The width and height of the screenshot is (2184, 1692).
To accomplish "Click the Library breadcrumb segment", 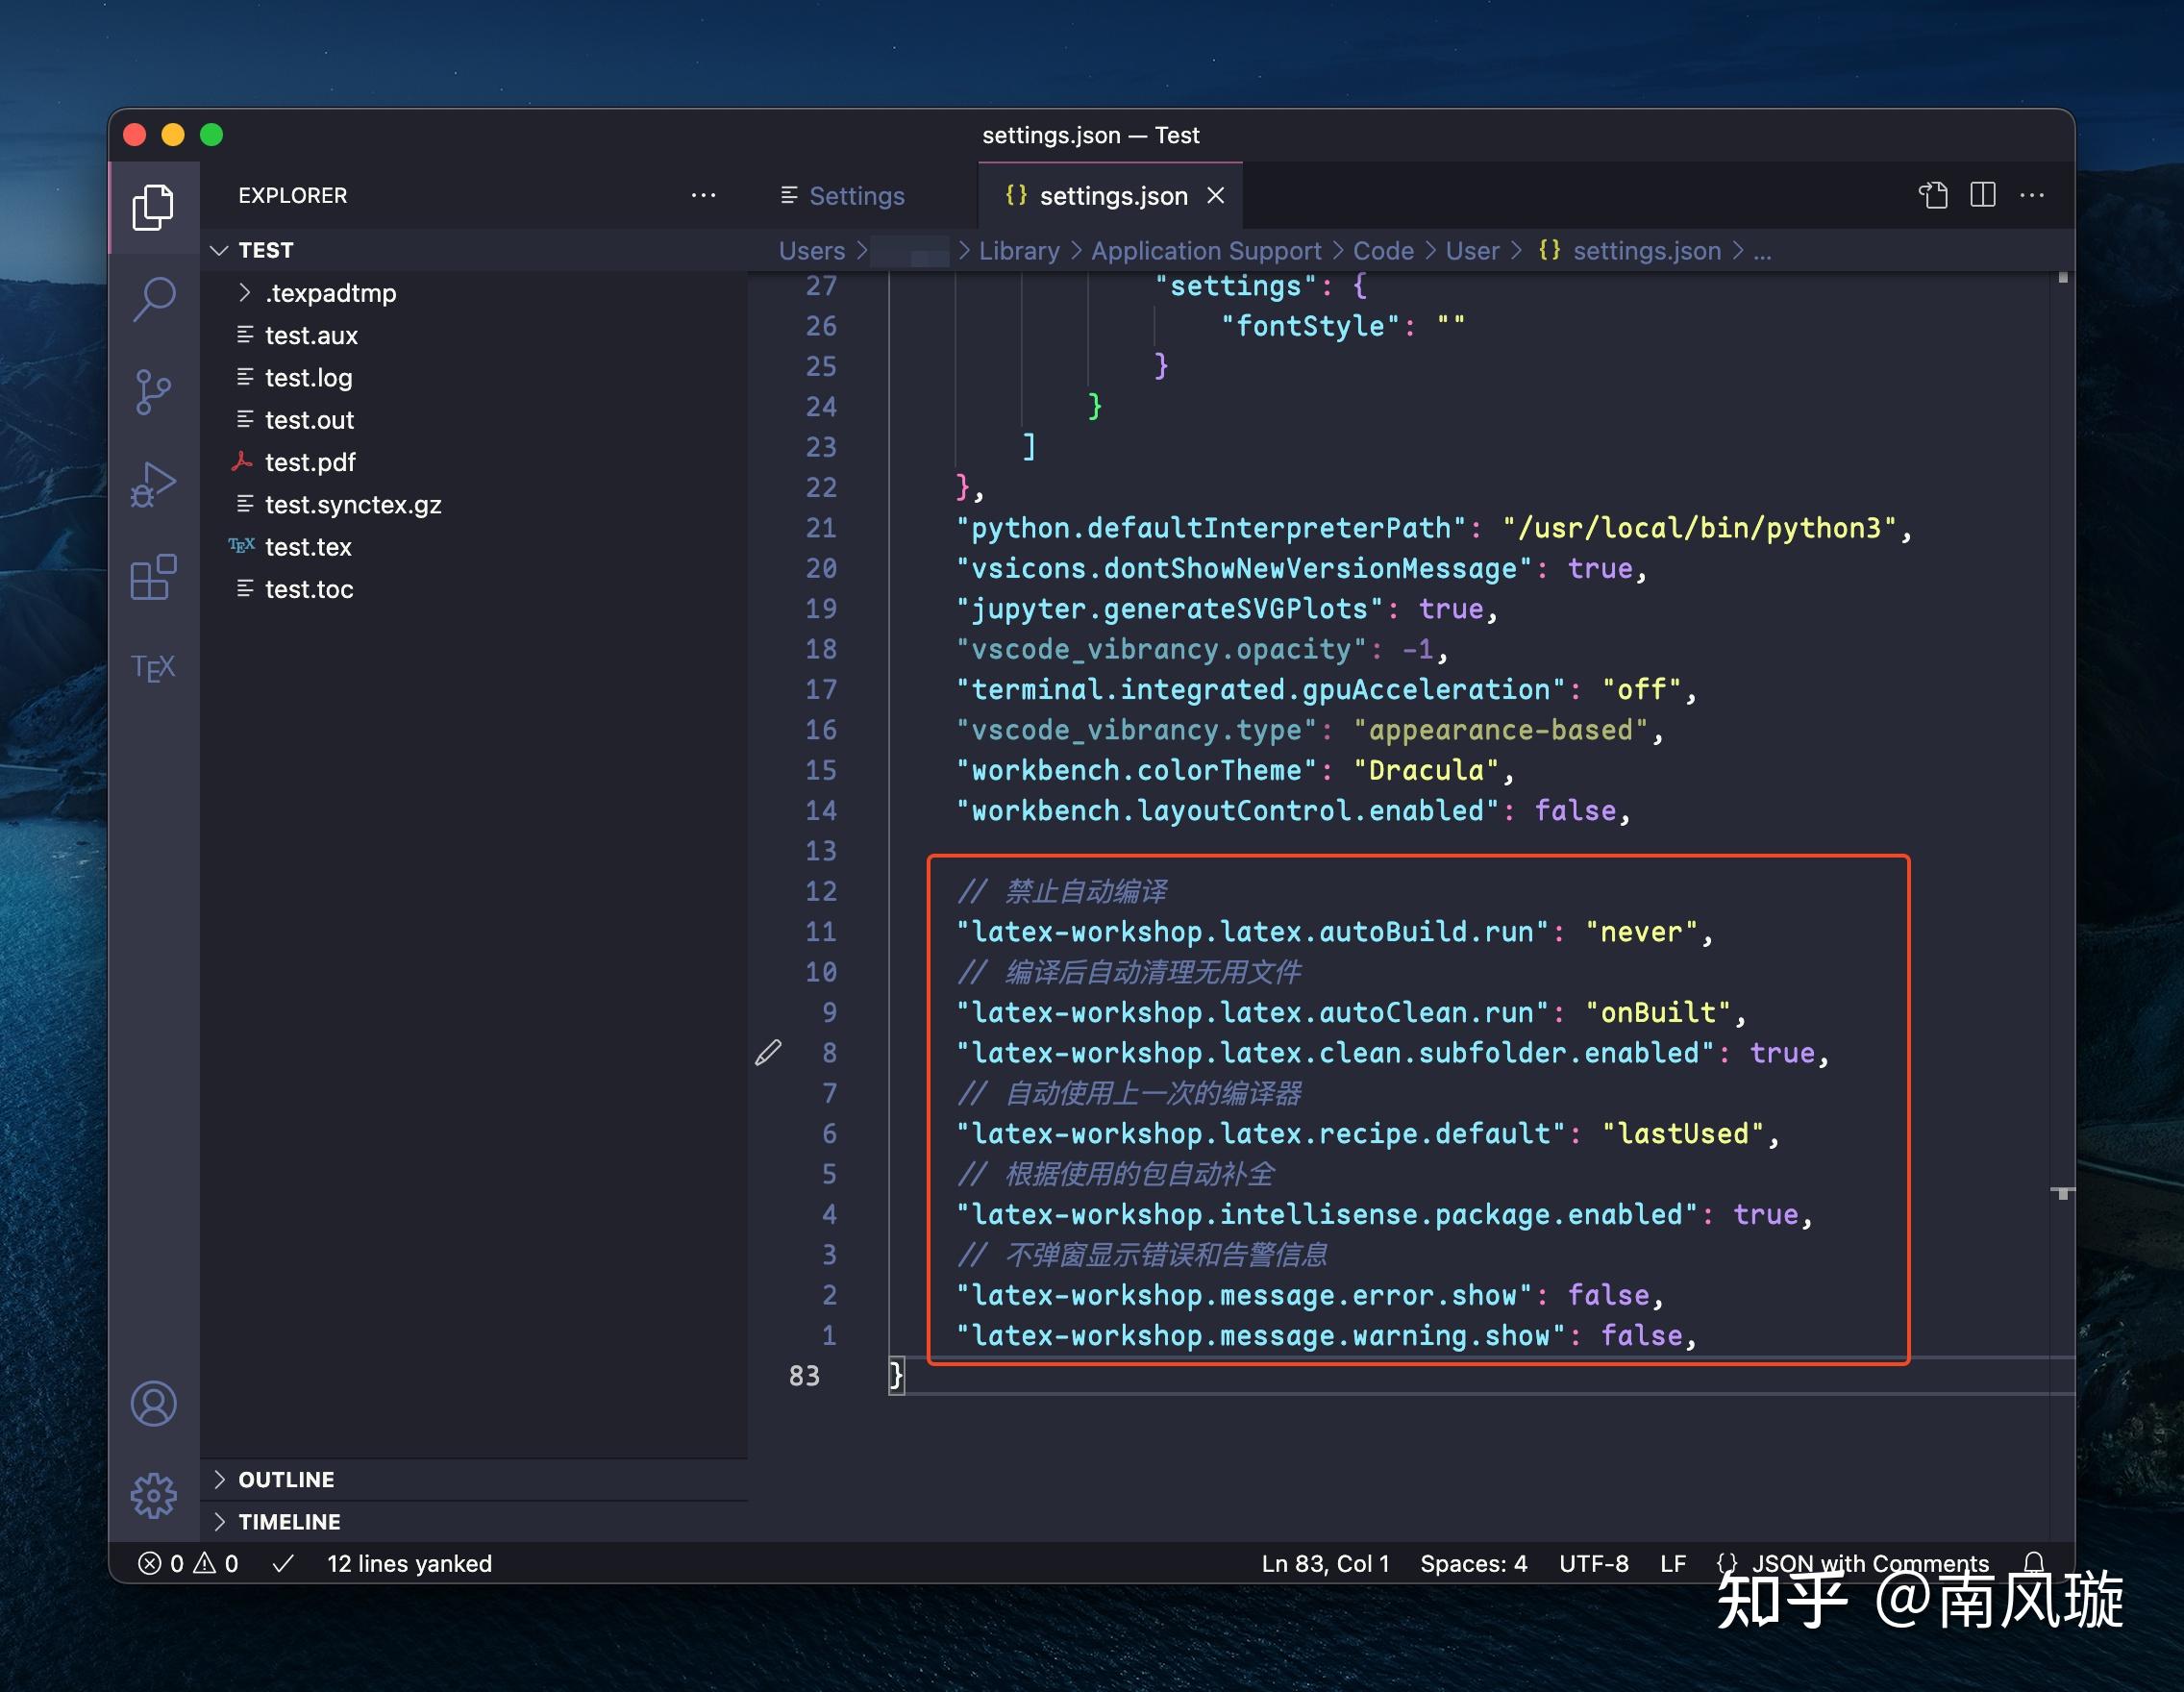I will point(1019,251).
